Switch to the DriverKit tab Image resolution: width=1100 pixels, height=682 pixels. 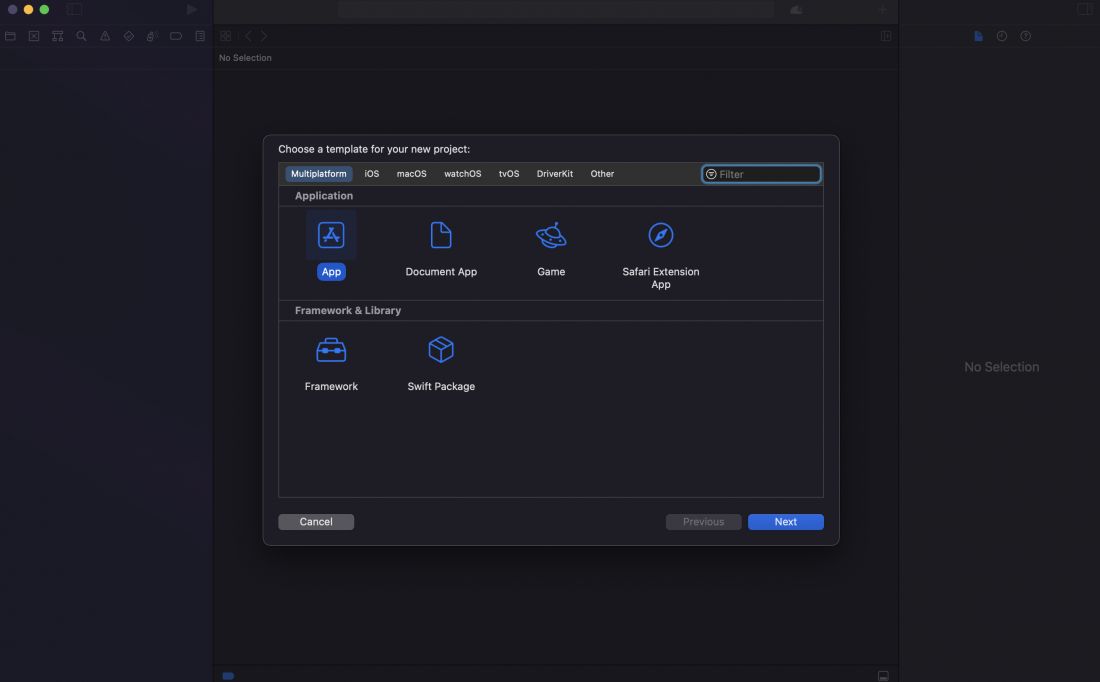tap(555, 174)
